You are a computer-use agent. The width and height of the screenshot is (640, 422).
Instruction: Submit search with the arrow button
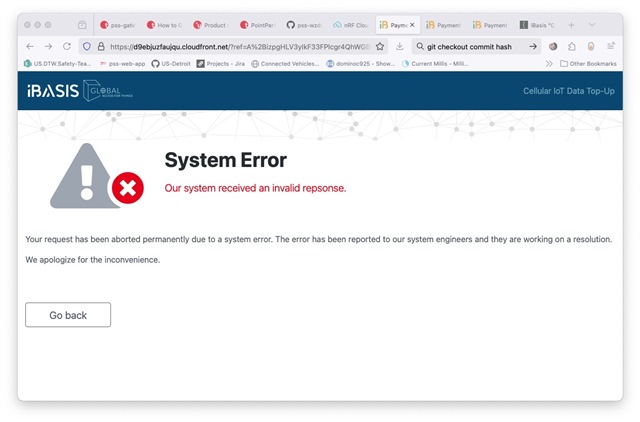coord(533,47)
